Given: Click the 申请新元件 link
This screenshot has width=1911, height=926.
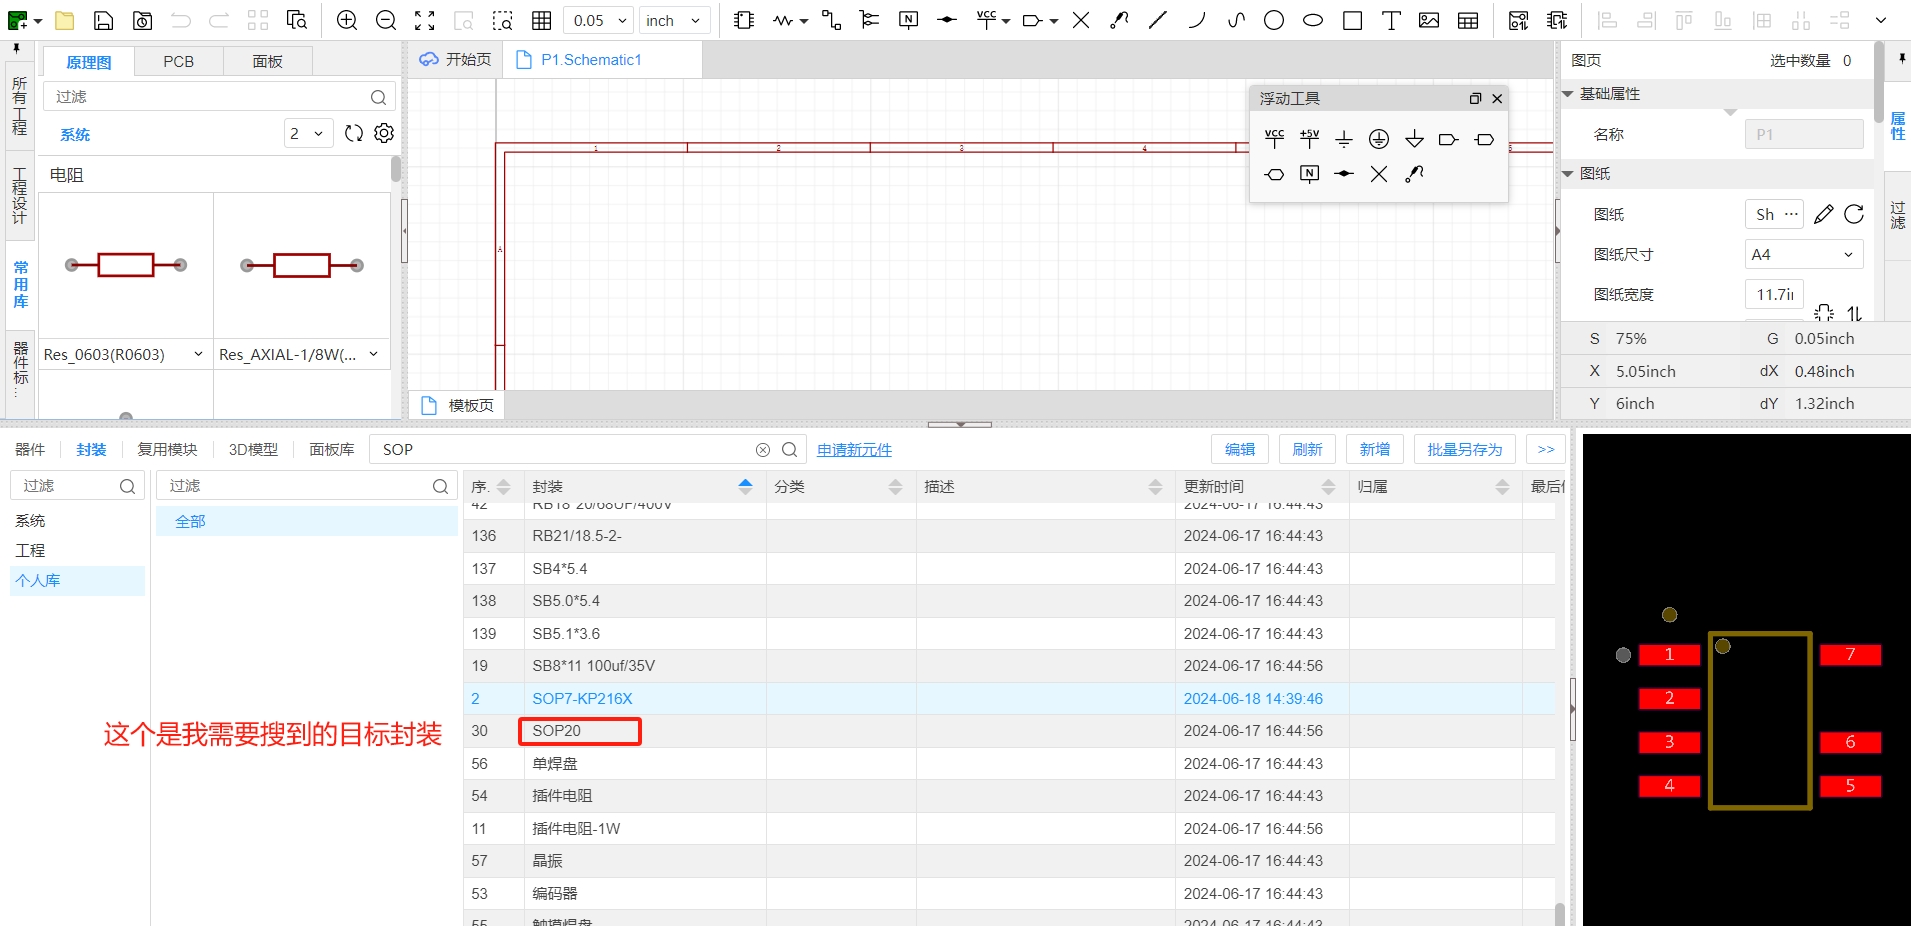Looking at the screenshot, I should [854, 449].
